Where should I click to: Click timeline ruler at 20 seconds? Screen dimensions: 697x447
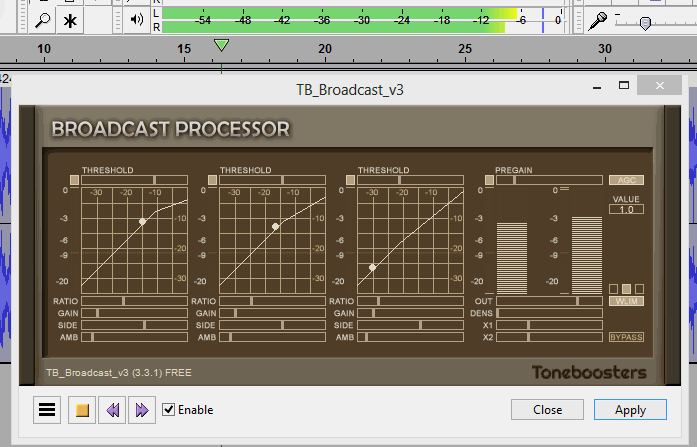tap(325, 49)
